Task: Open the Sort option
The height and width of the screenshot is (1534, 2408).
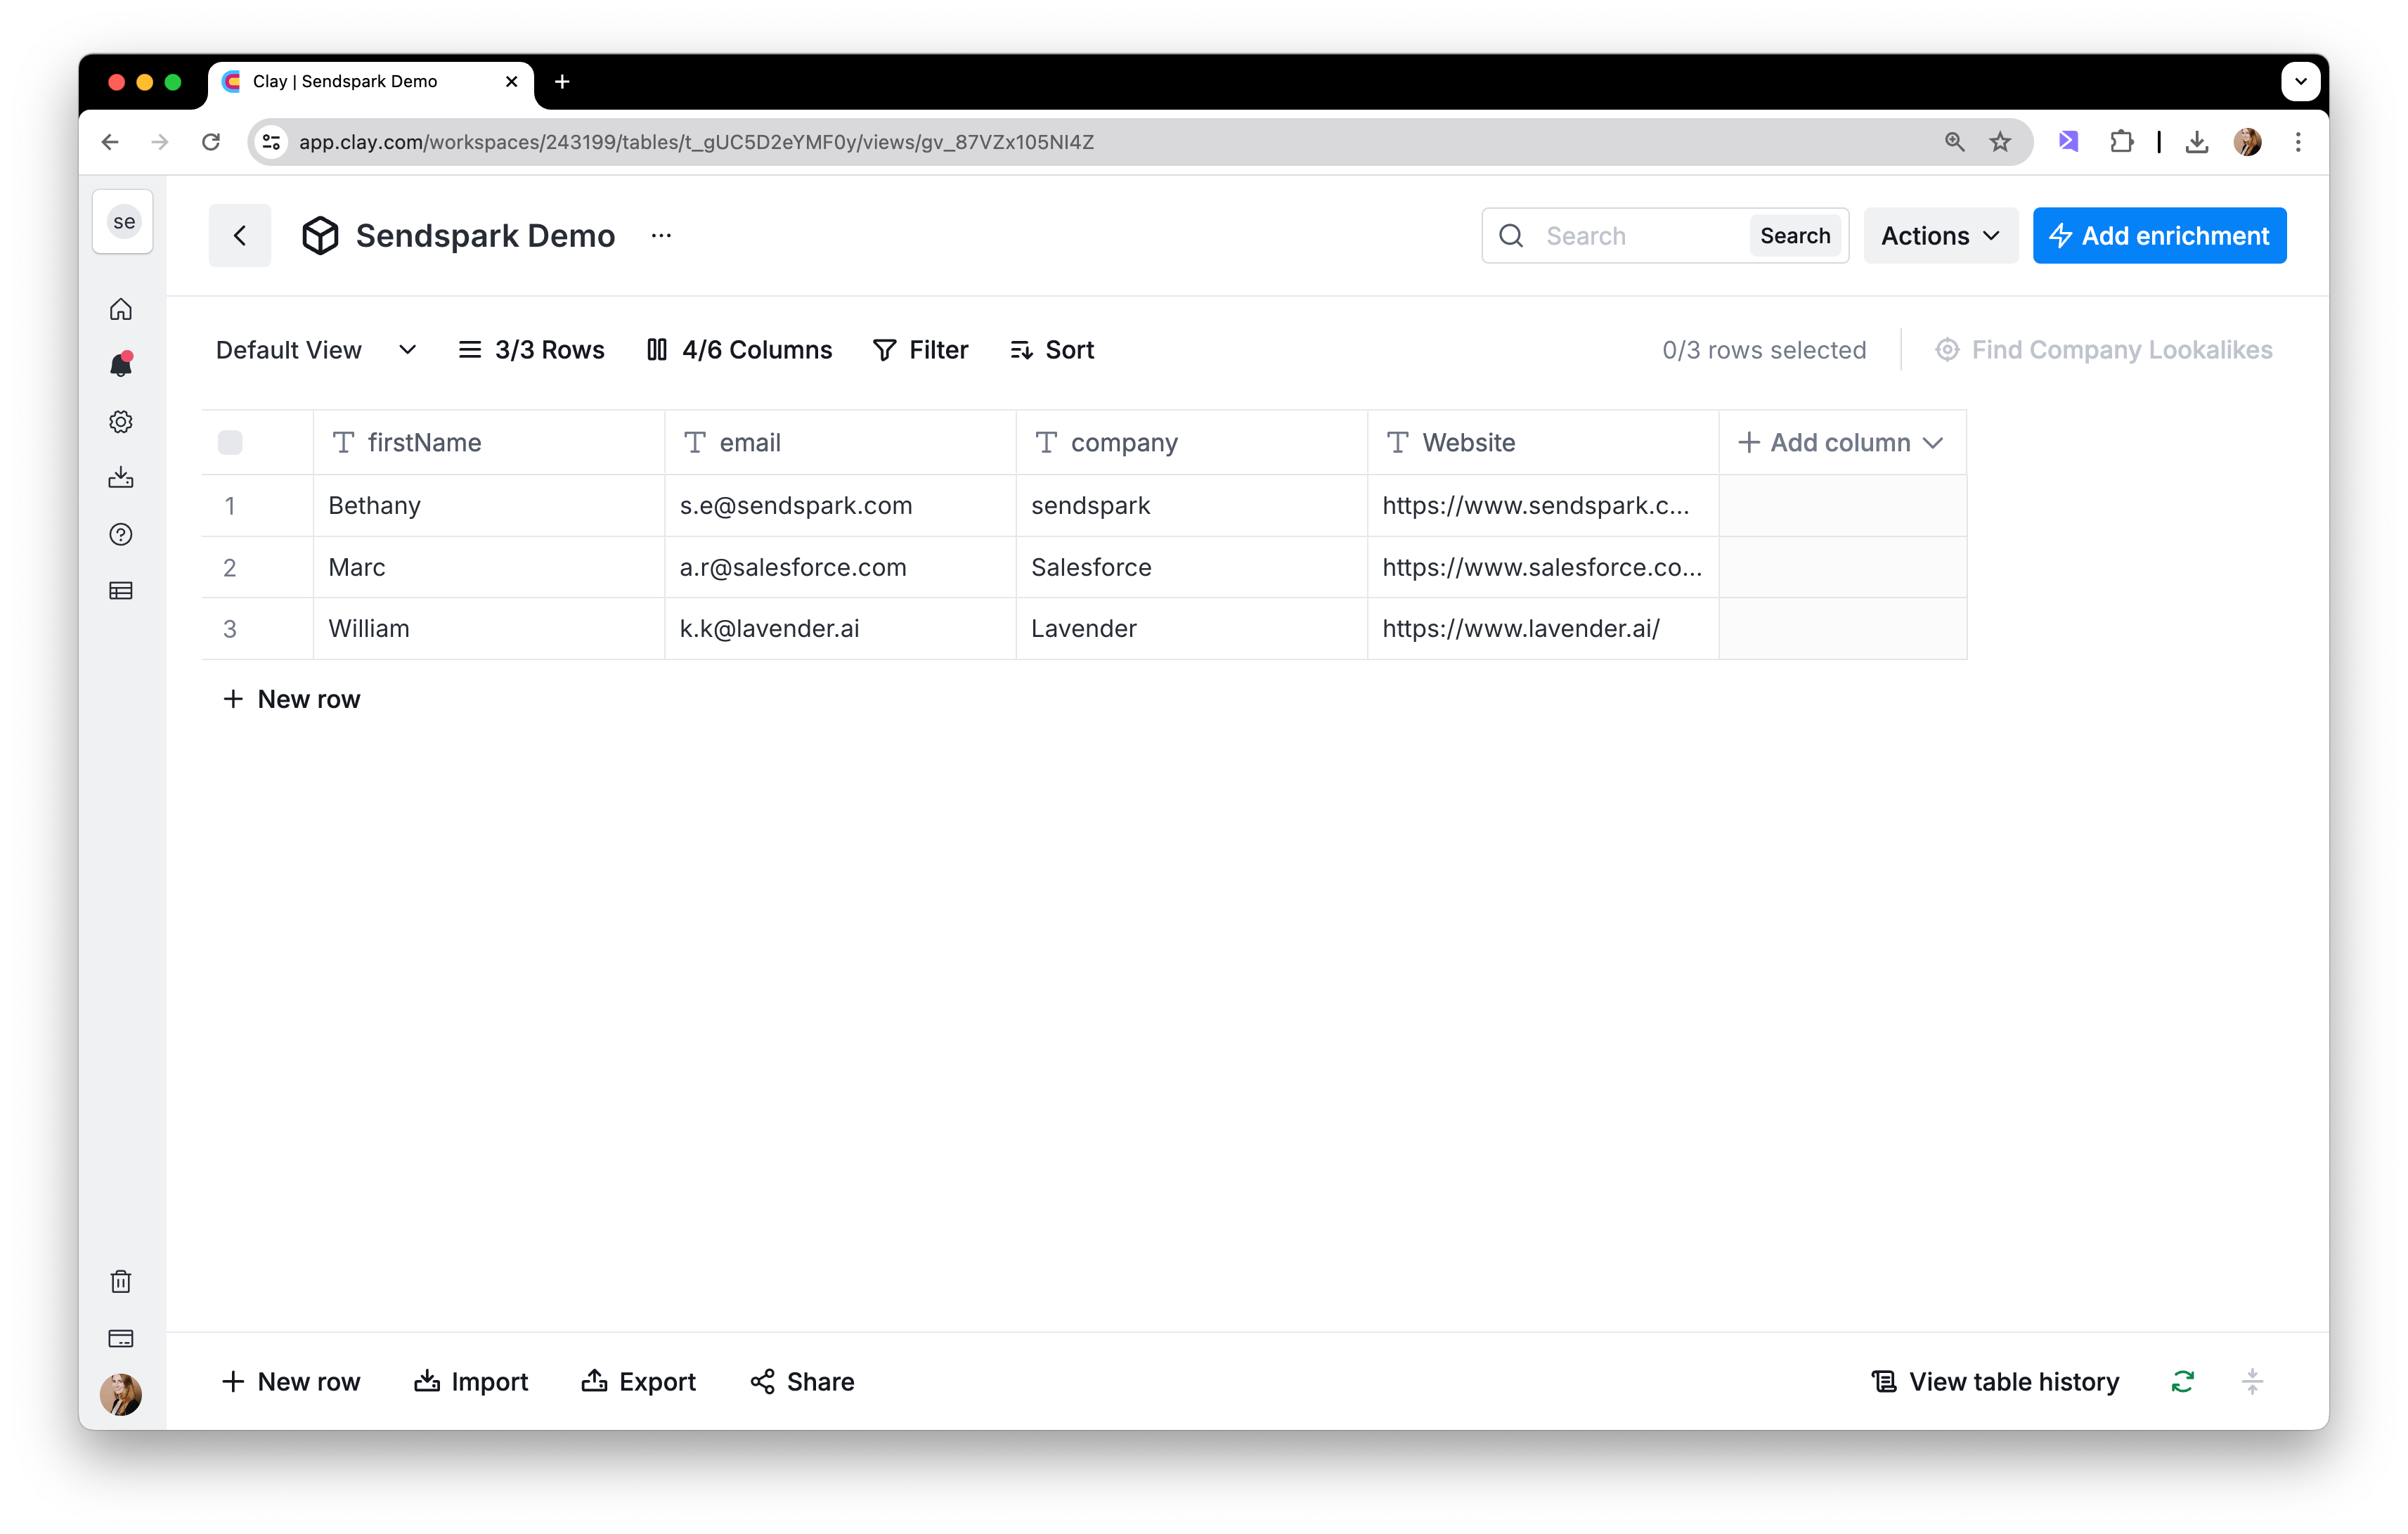Action: tap(1052, 350)
